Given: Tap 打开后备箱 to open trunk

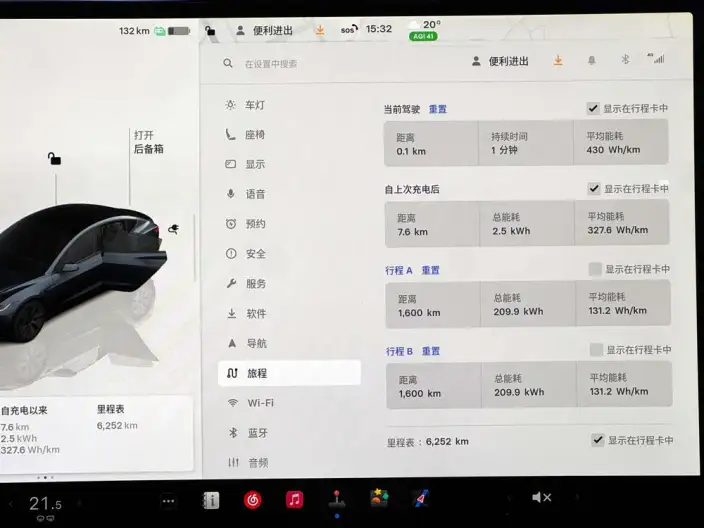Looking at the screenshot, I should click(x=149, y=142).
